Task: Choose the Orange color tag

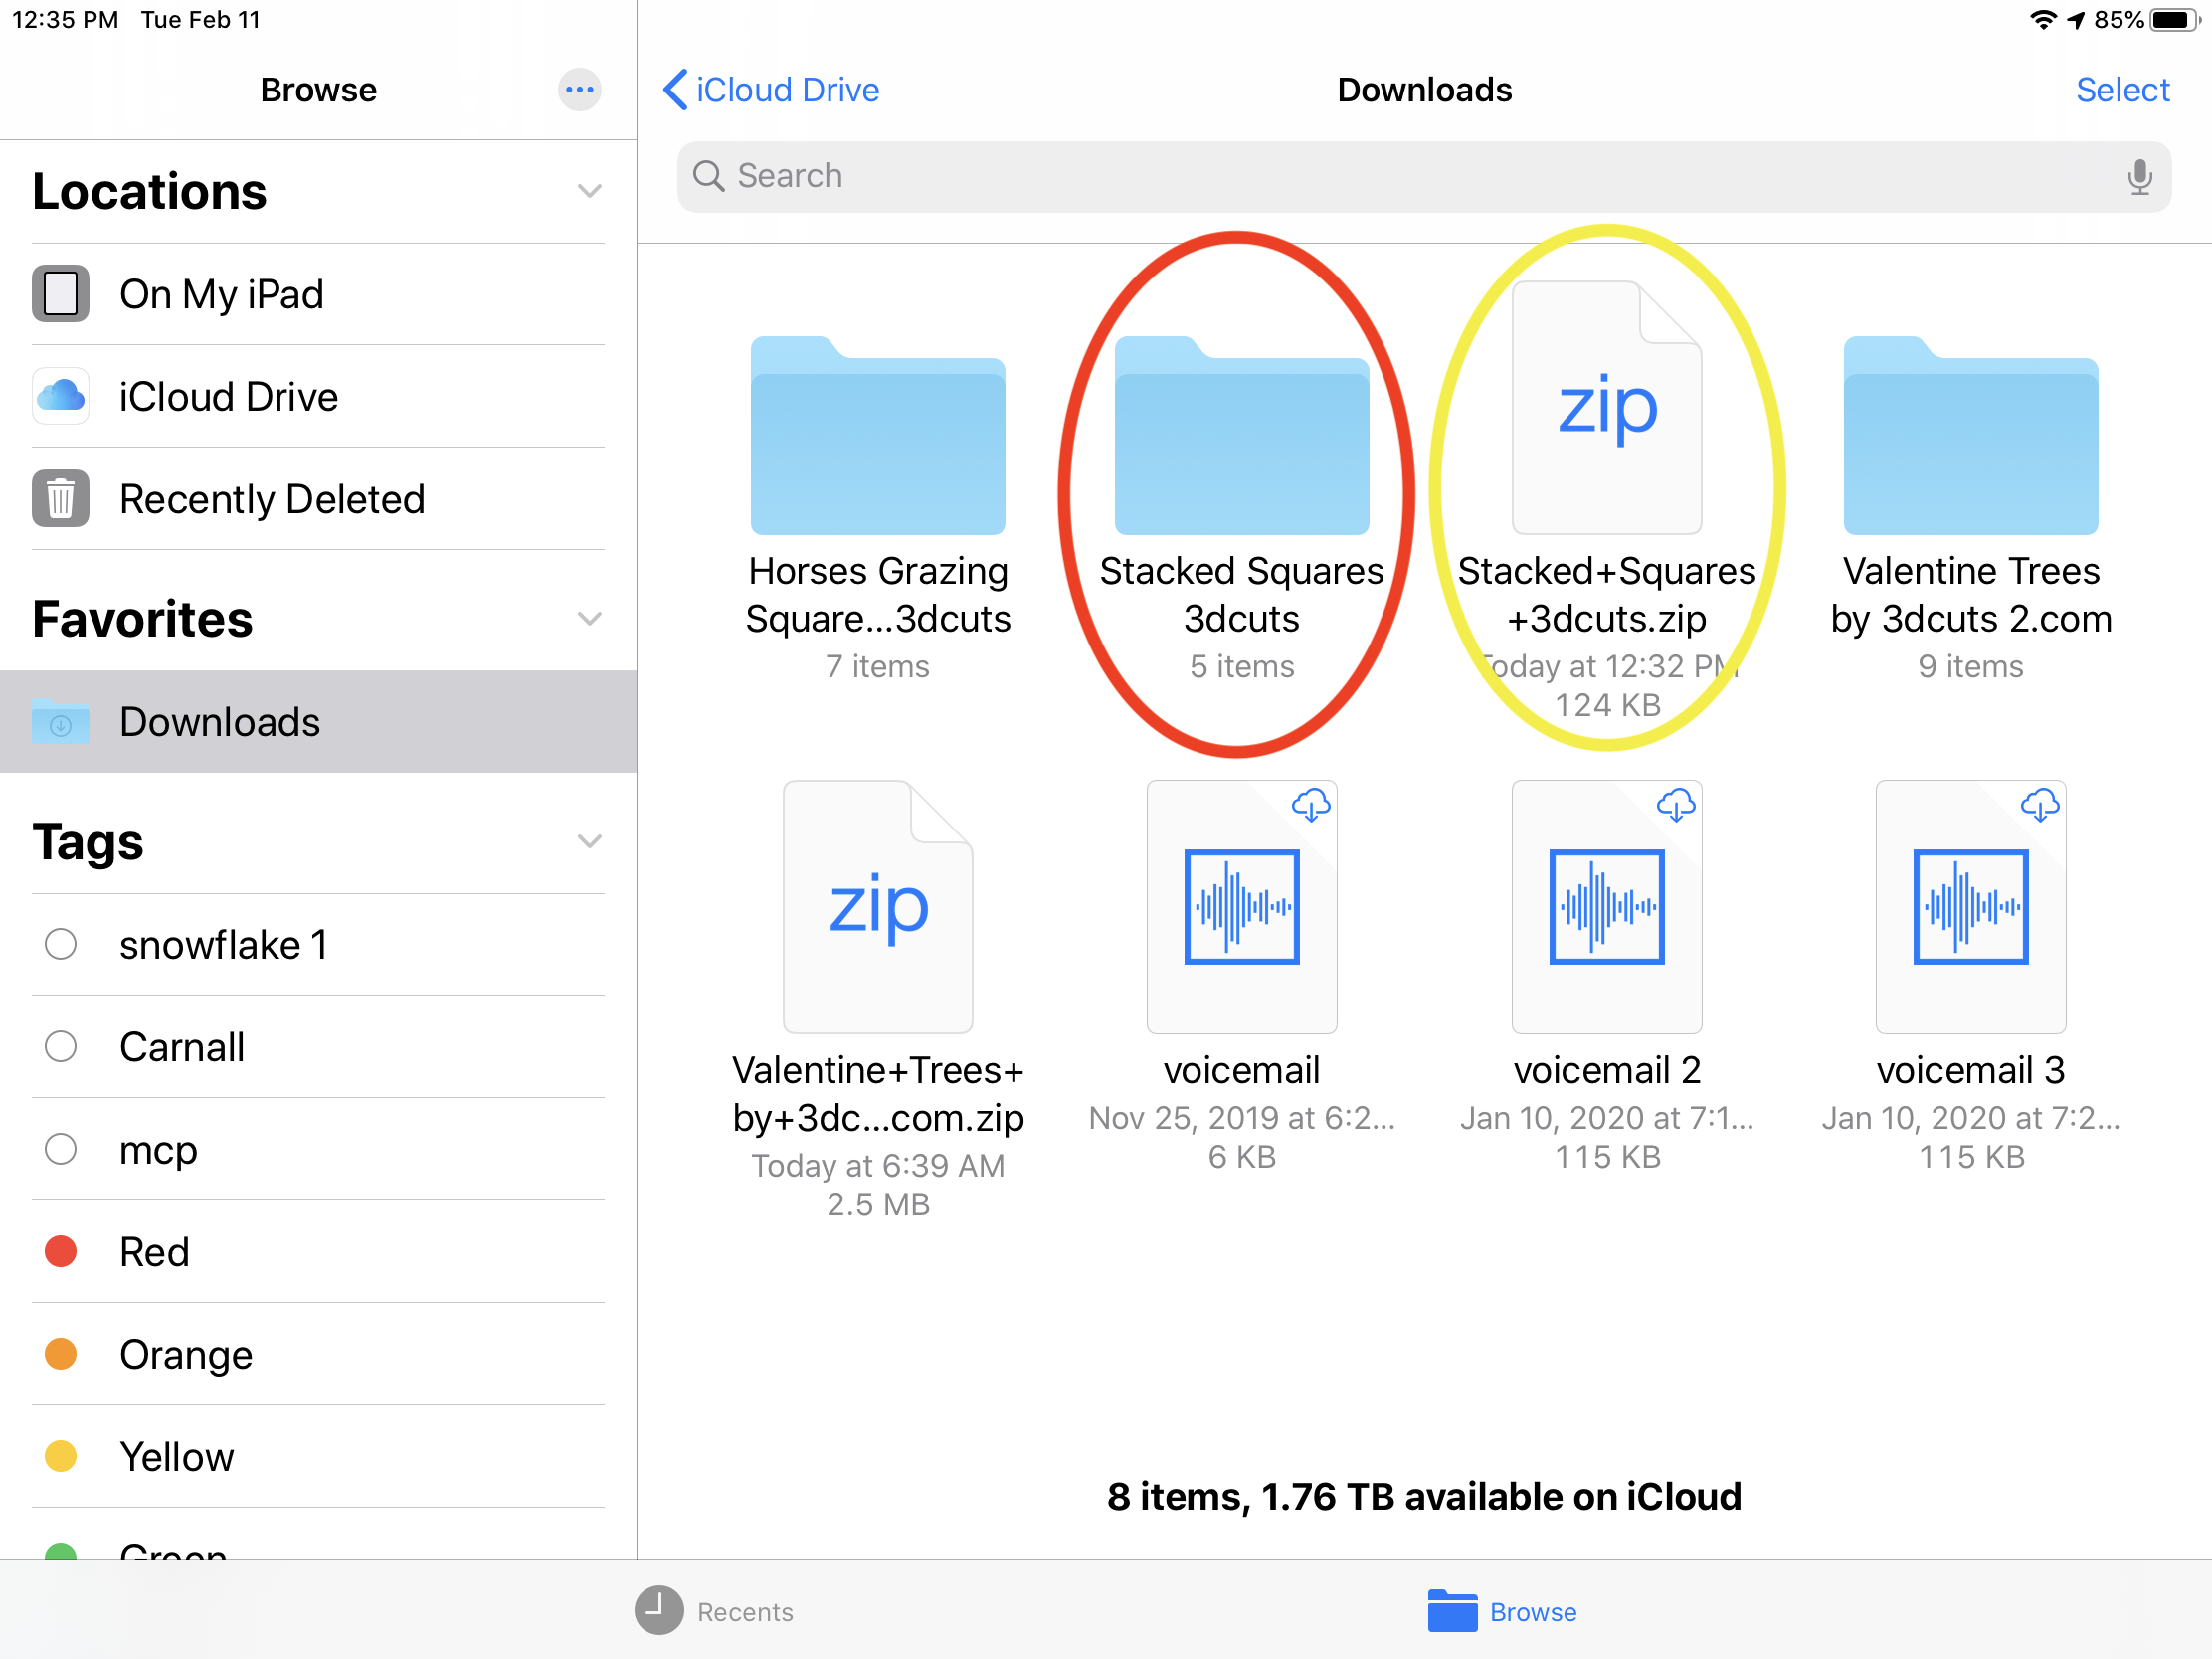Action: pyautogui.click(x=185, y=1354)
